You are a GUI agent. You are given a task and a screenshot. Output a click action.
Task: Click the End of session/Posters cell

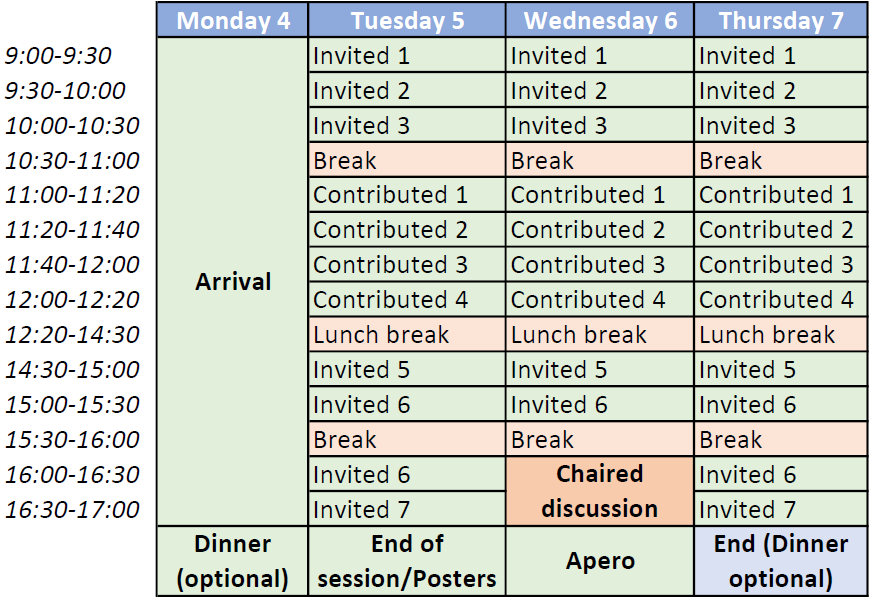click(x=407, y=561)
